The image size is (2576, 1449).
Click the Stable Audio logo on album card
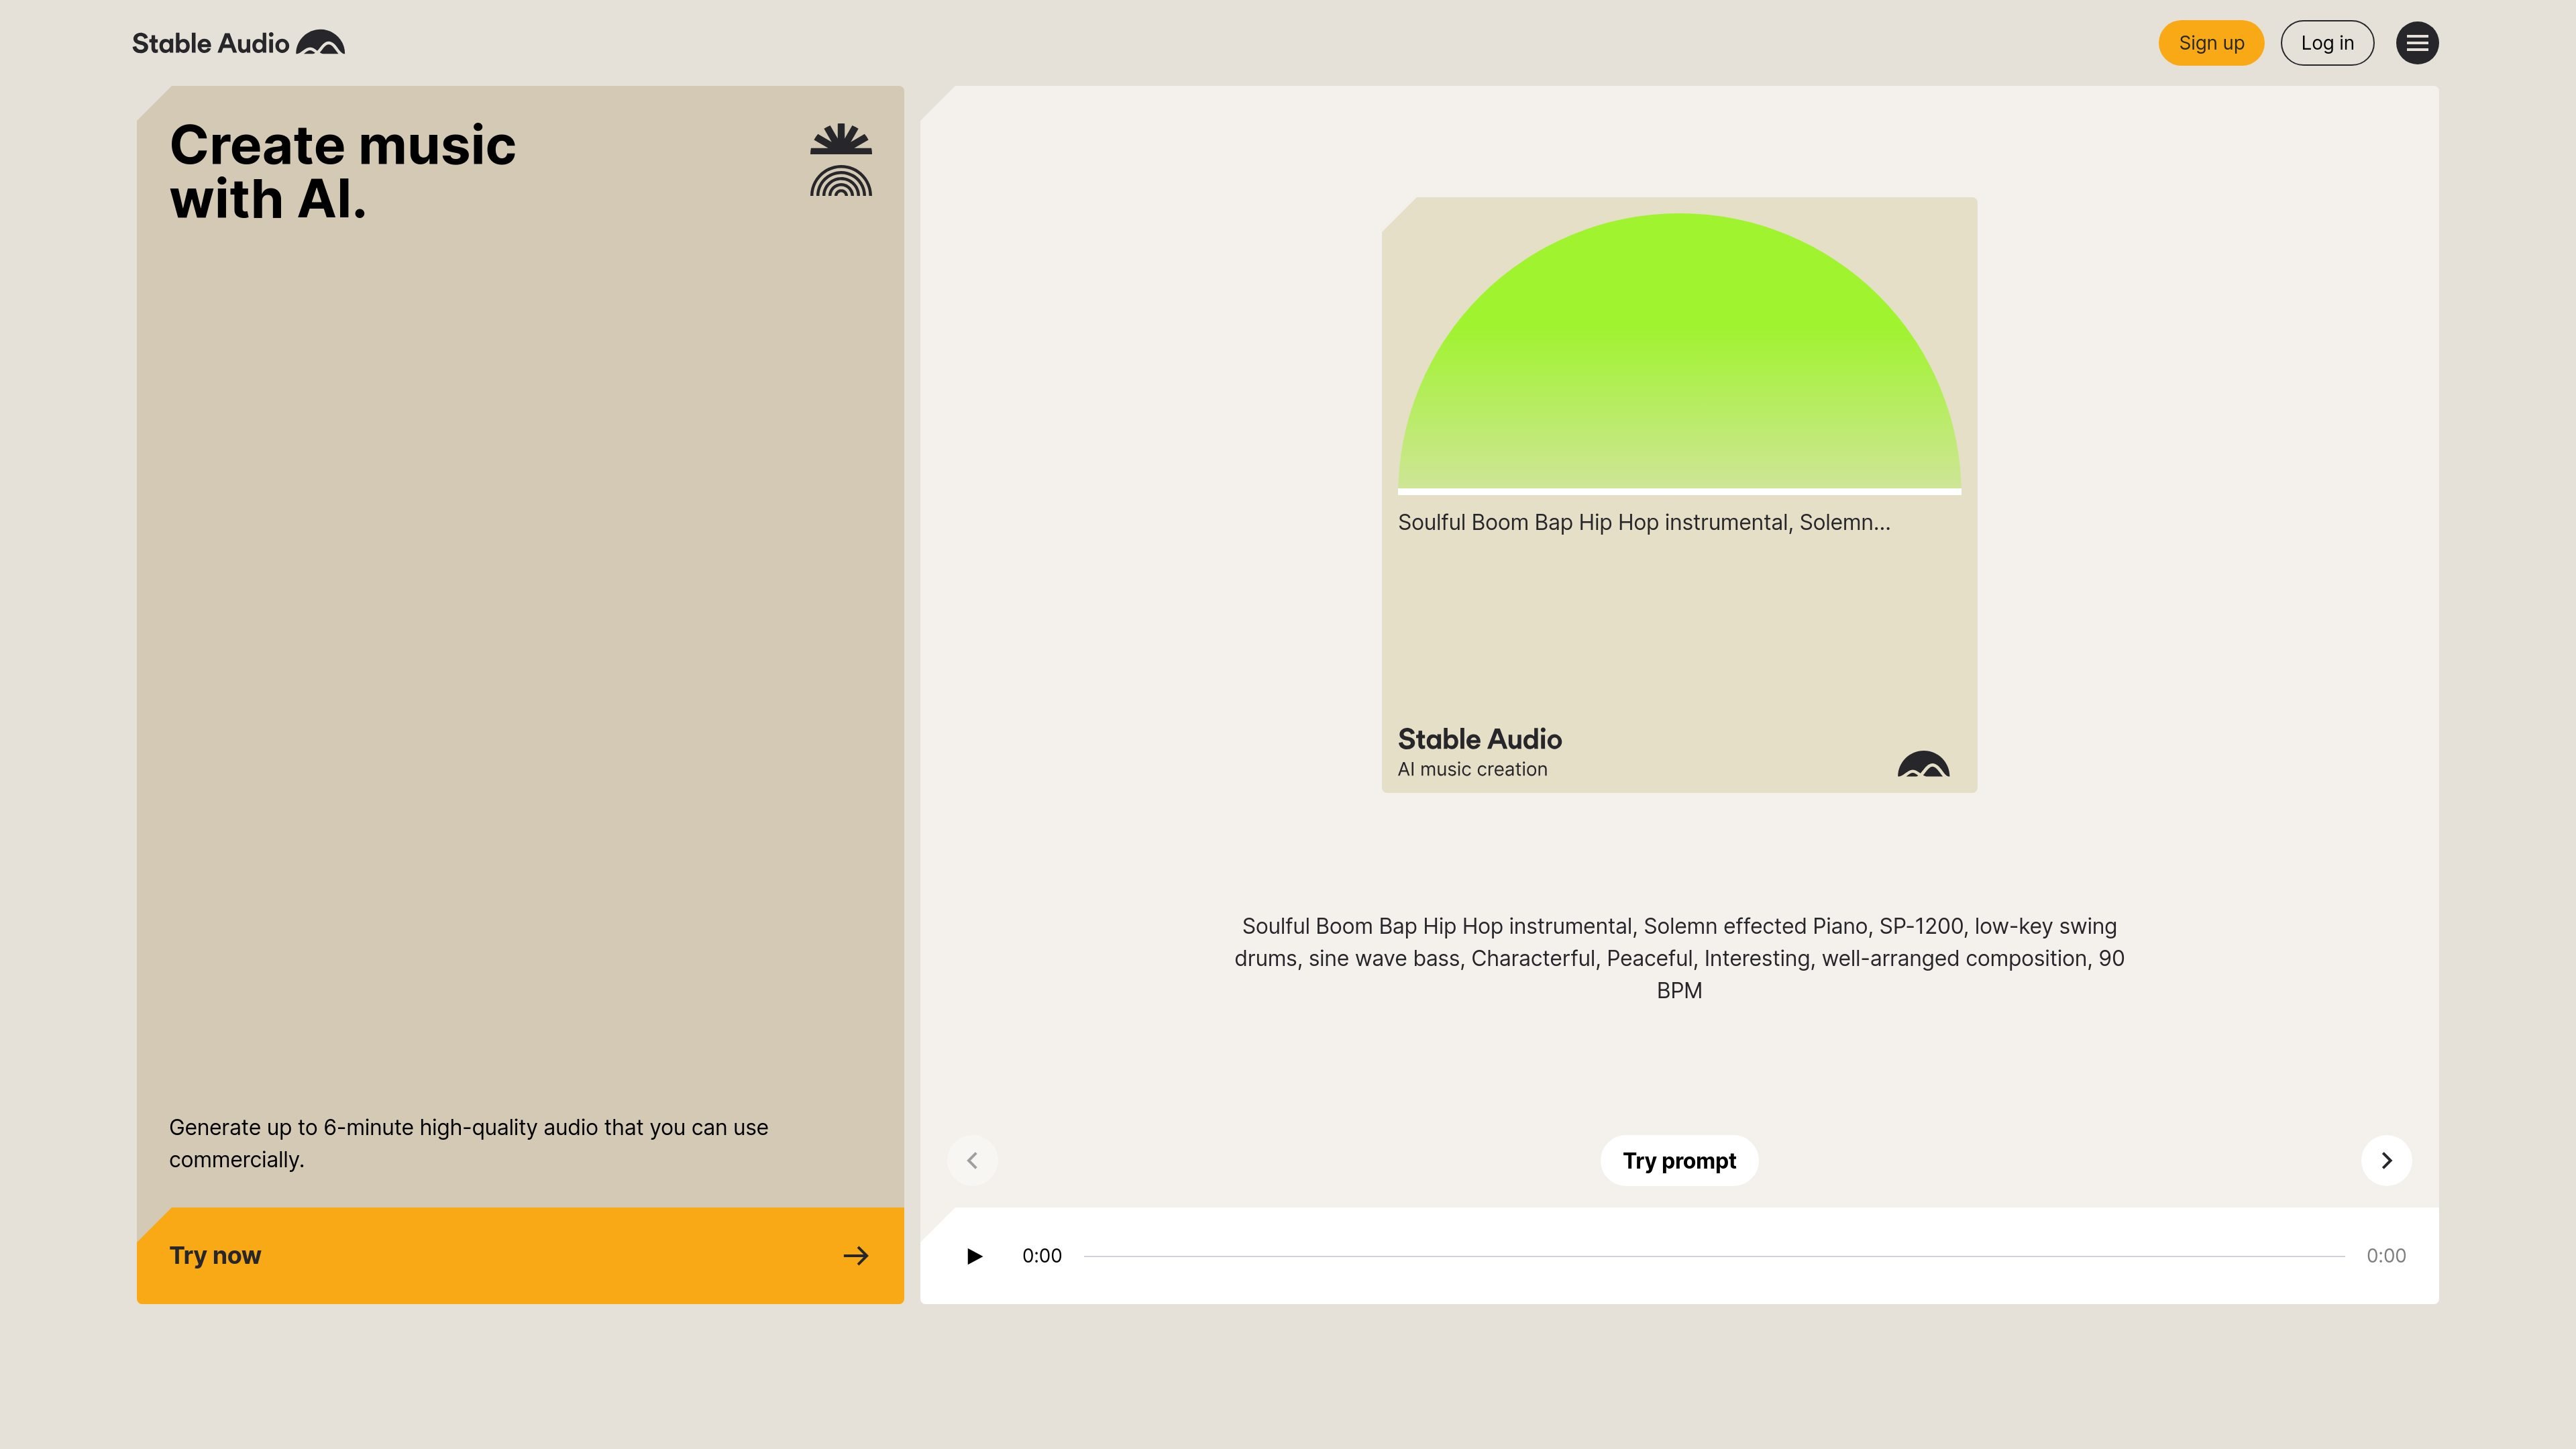[1923, 764]
